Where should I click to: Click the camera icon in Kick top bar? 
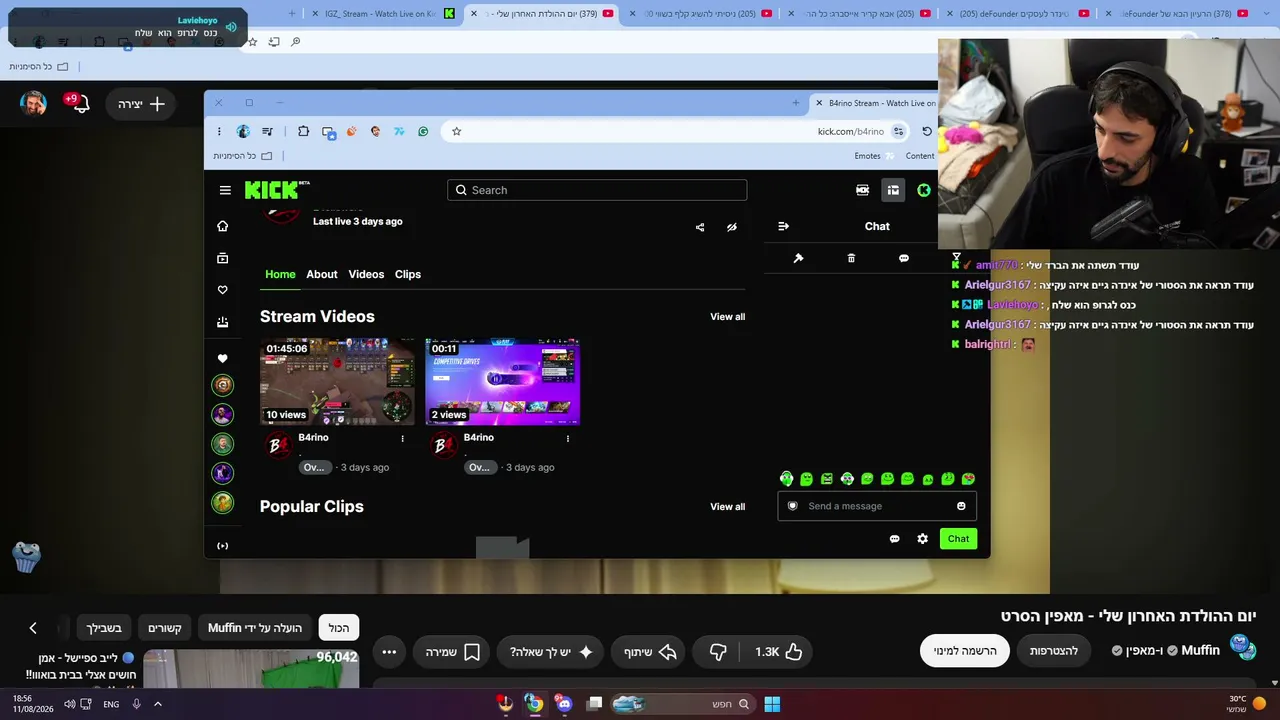point(862,190)
